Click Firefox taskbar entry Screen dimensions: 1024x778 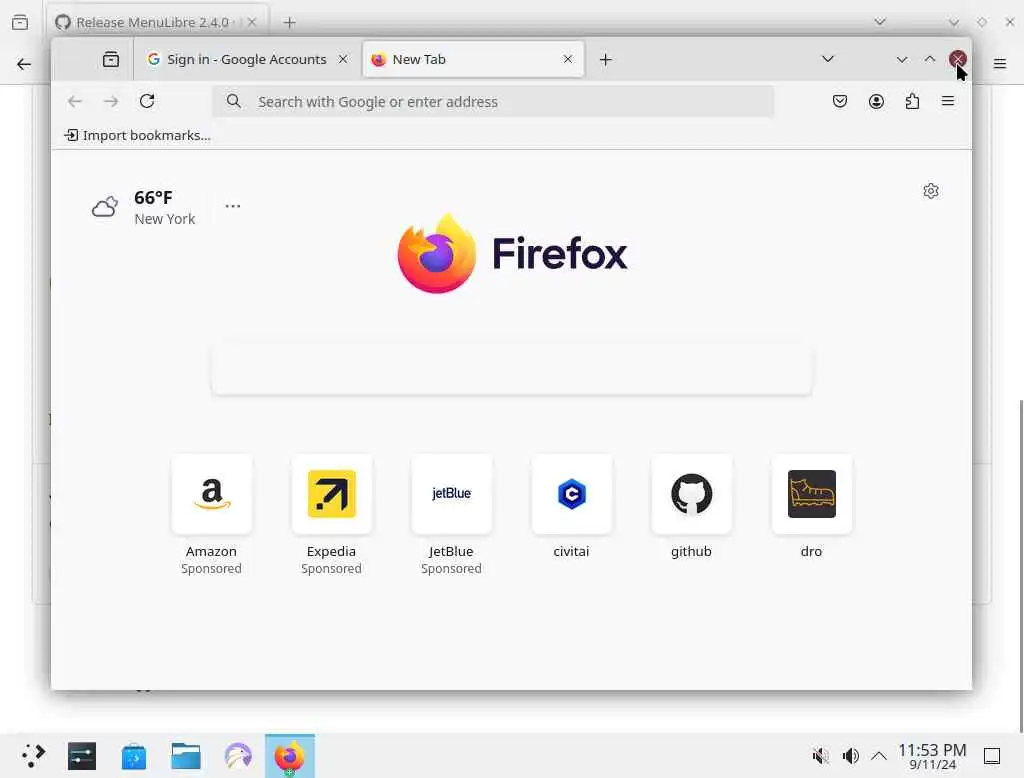(x=289, y=756)
